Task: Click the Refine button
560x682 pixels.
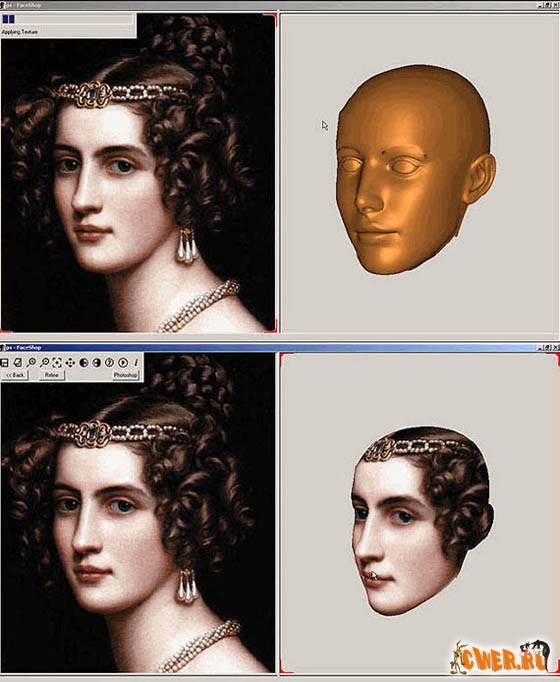Action: tap(52, 375)
